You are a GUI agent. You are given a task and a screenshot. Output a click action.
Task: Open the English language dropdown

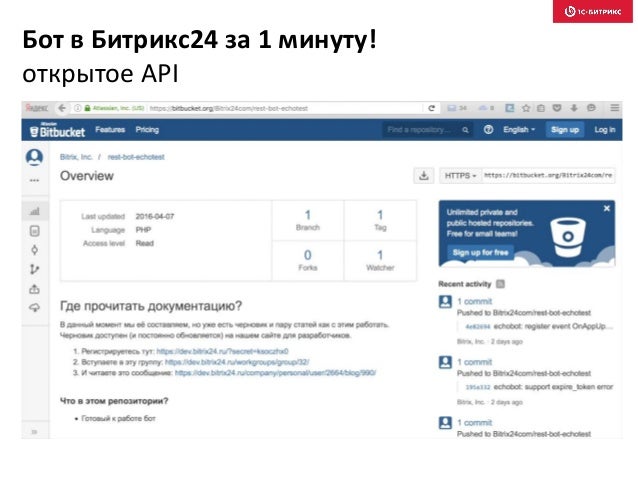click(x=519, y=130)
